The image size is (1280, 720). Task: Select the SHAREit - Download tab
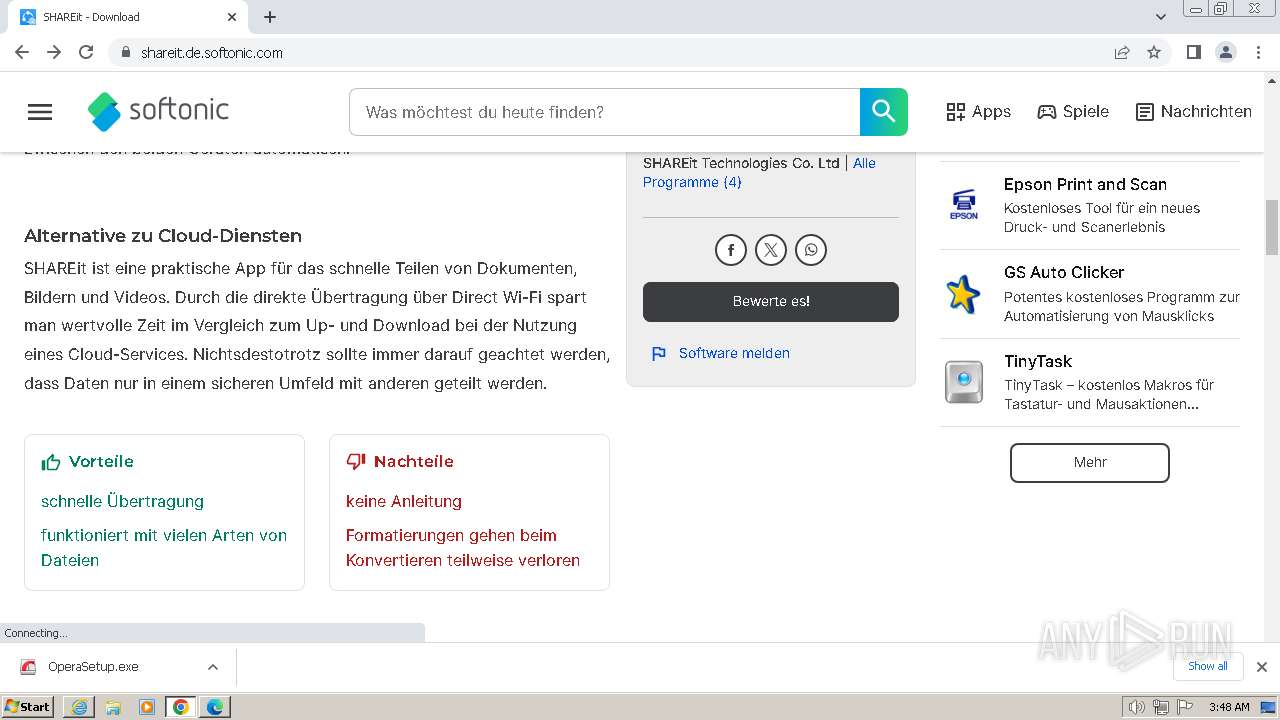coord(128,17)
